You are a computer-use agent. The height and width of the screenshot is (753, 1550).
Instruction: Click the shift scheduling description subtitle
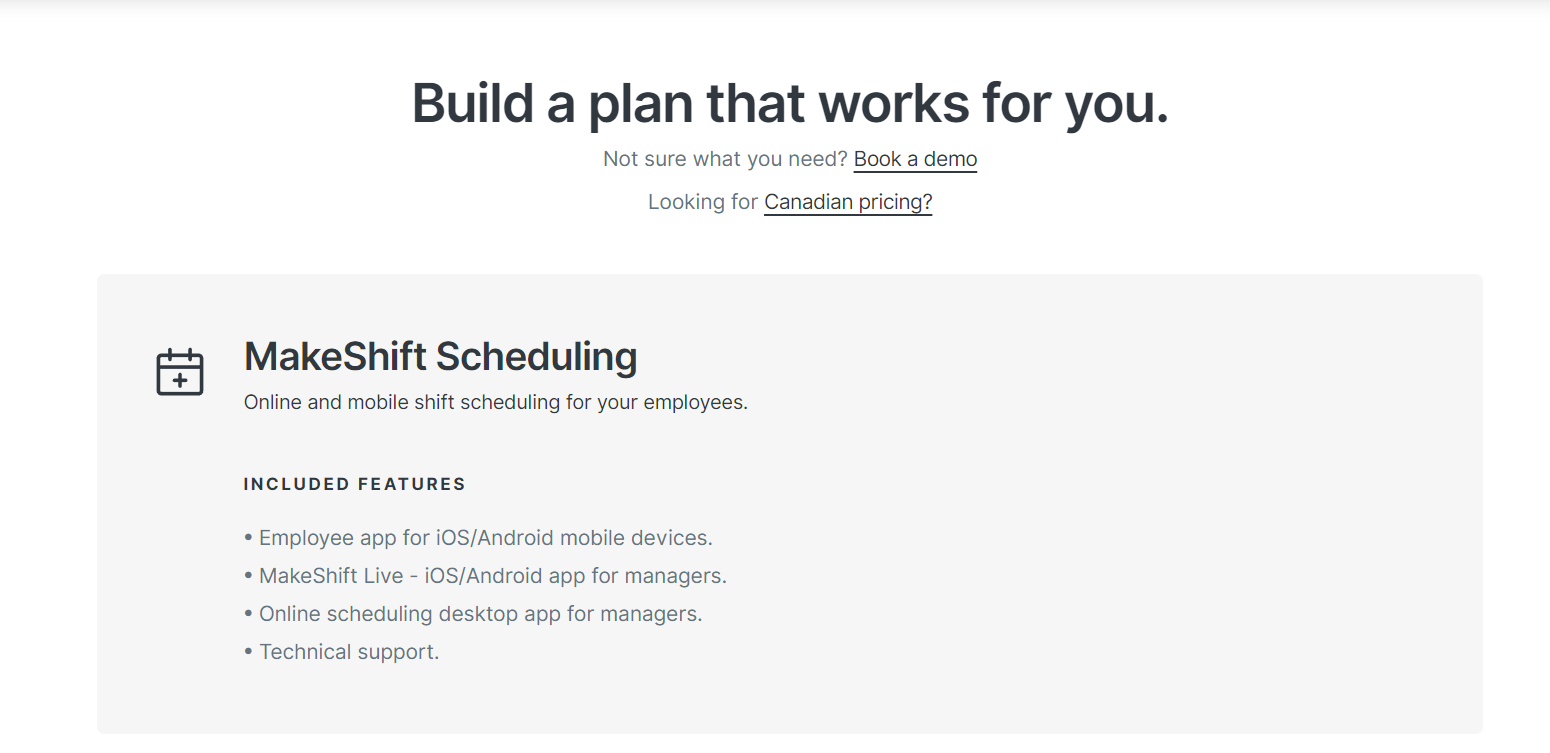495,401
